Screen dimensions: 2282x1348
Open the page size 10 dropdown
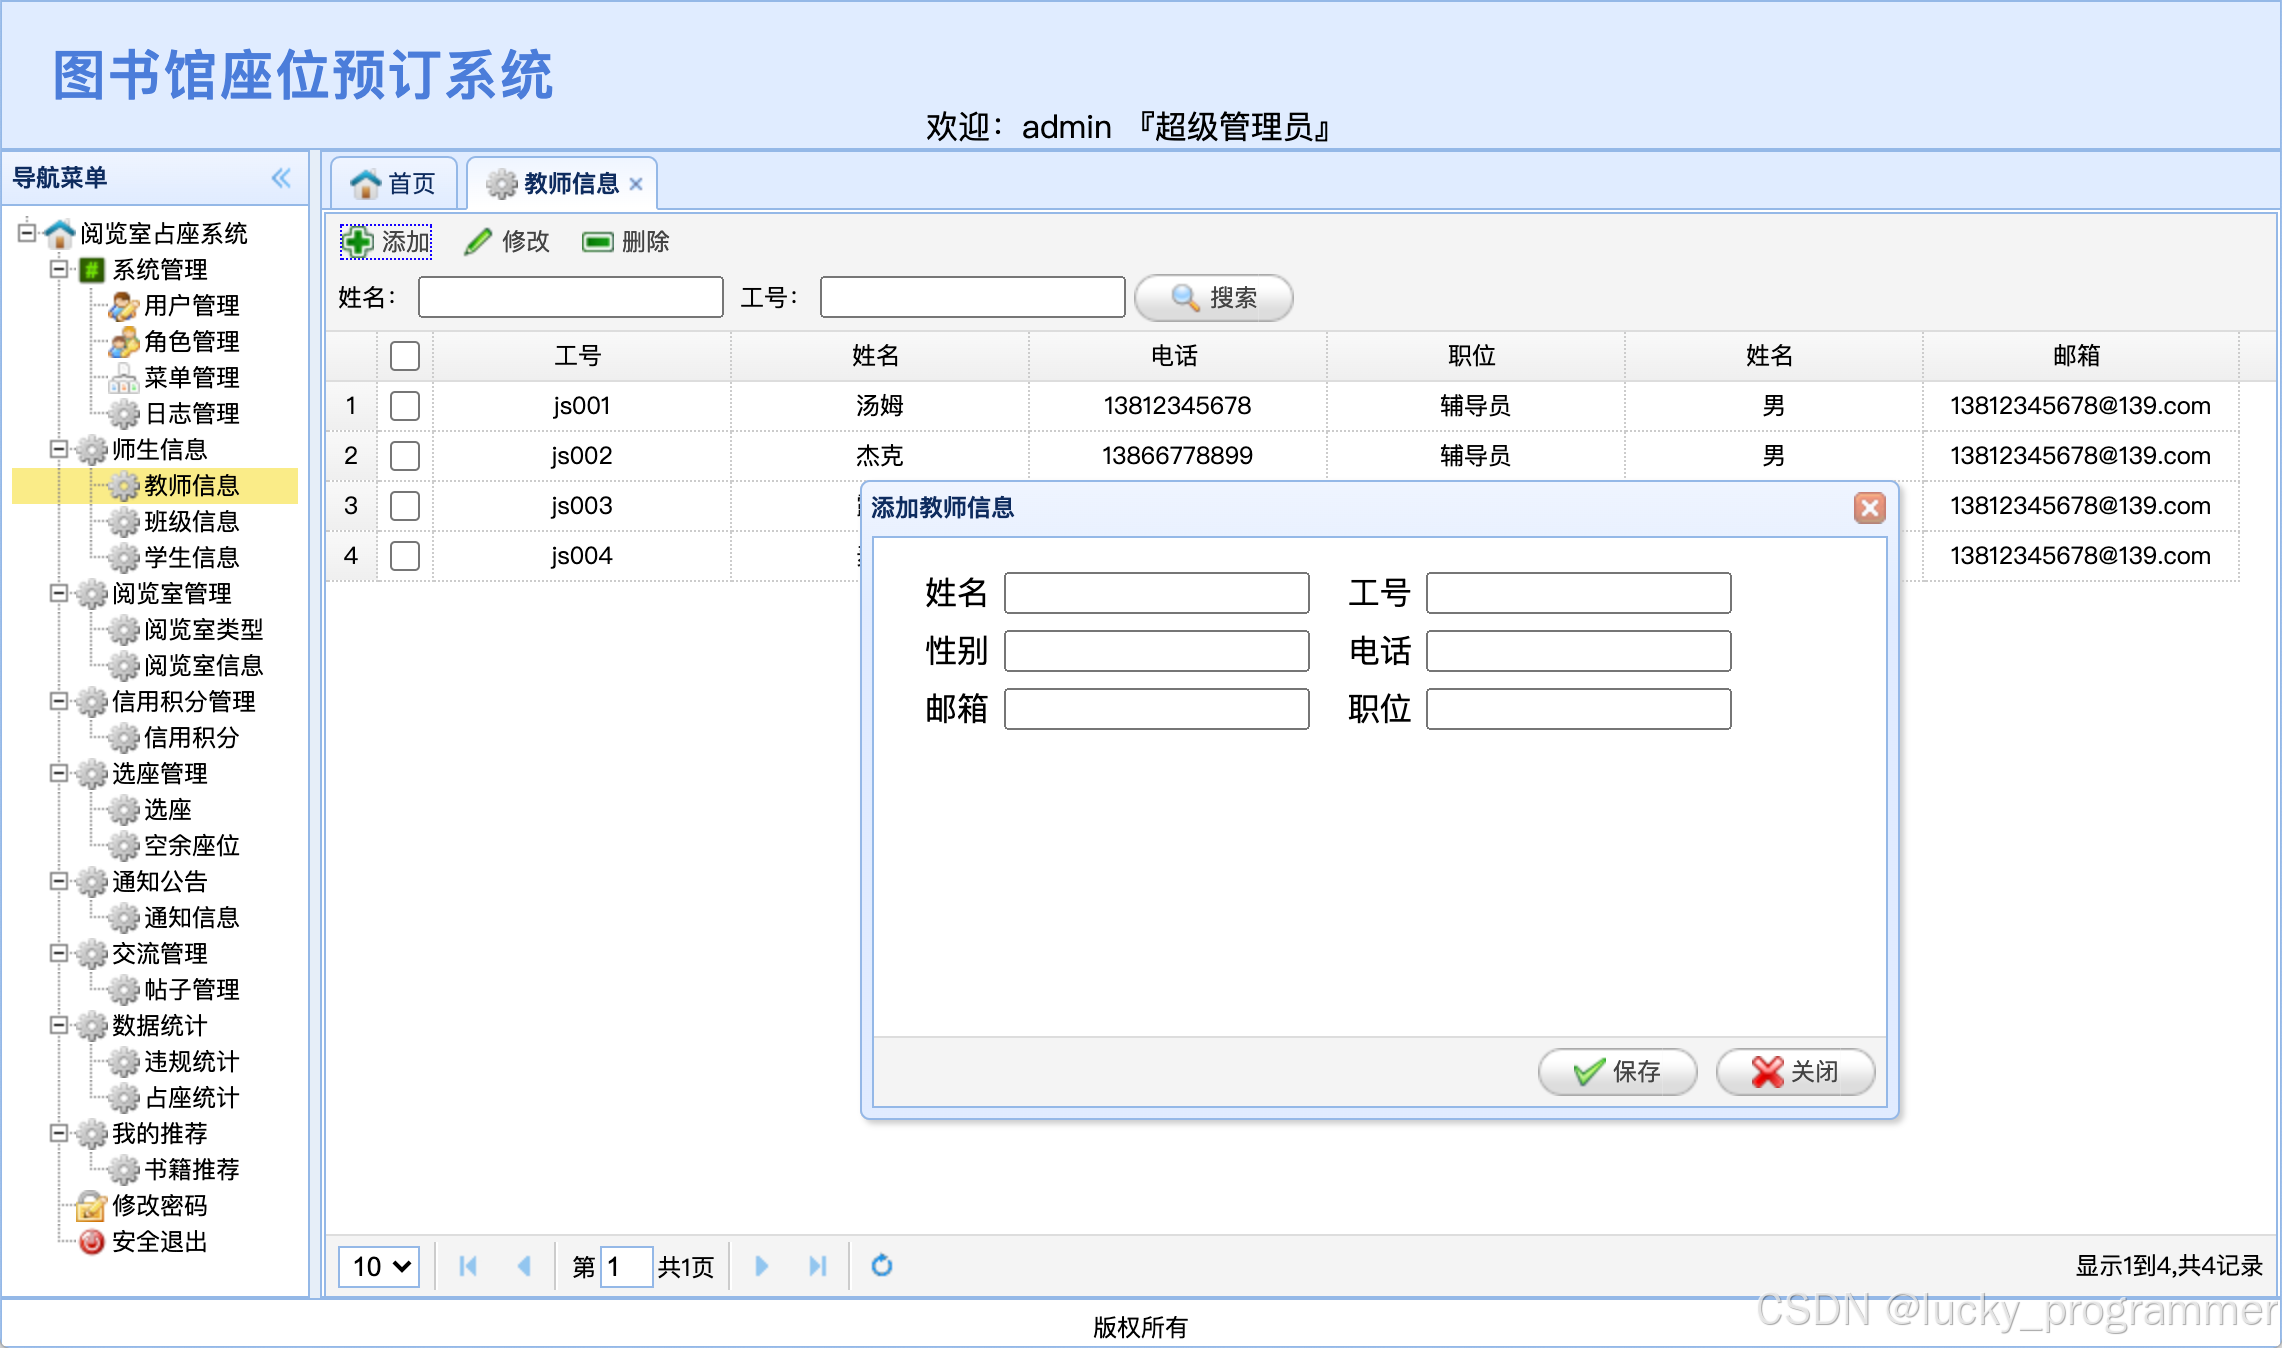click(379, 1266)
